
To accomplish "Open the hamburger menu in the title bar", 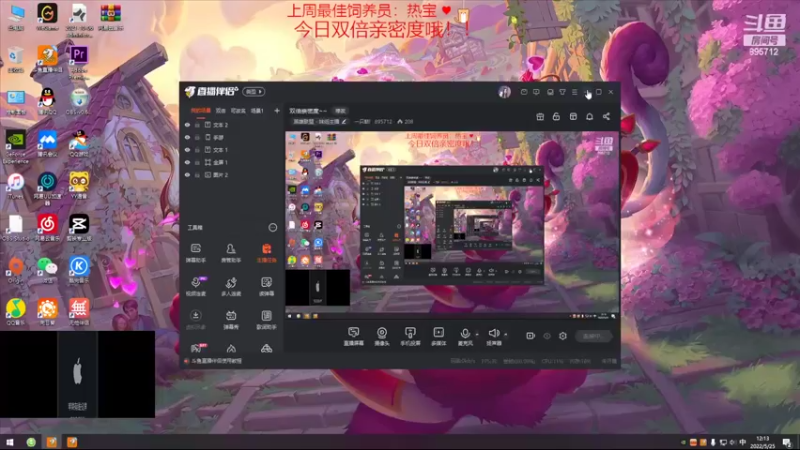I will pos(574,92).
